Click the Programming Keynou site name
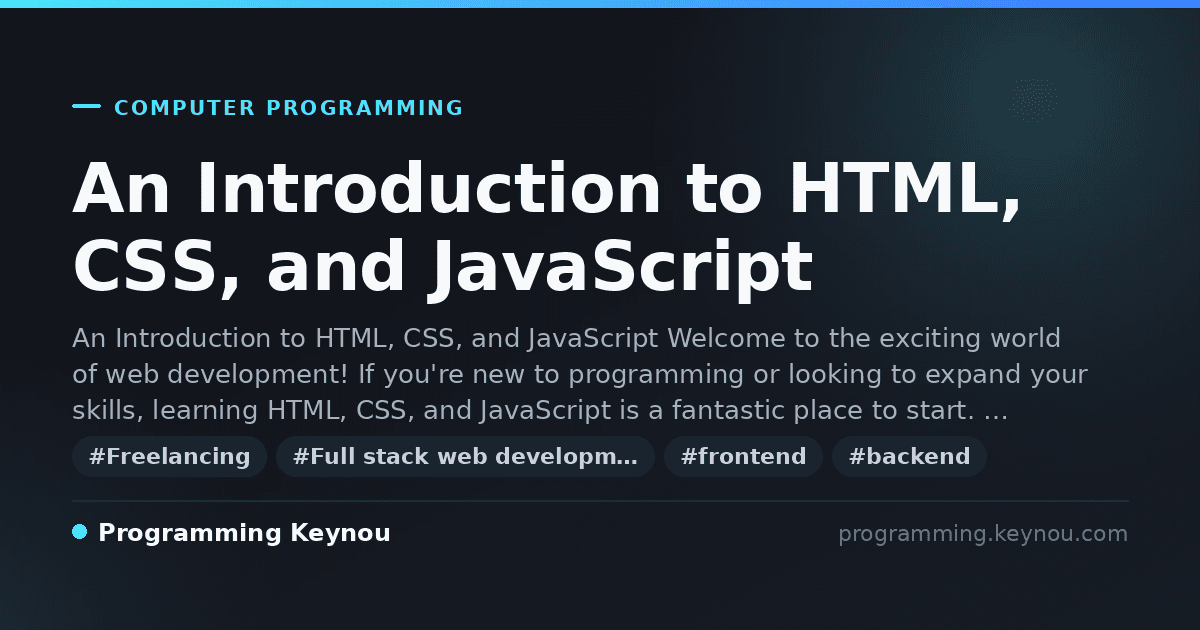Screen dimensions: 1200x630 (244, 534)
